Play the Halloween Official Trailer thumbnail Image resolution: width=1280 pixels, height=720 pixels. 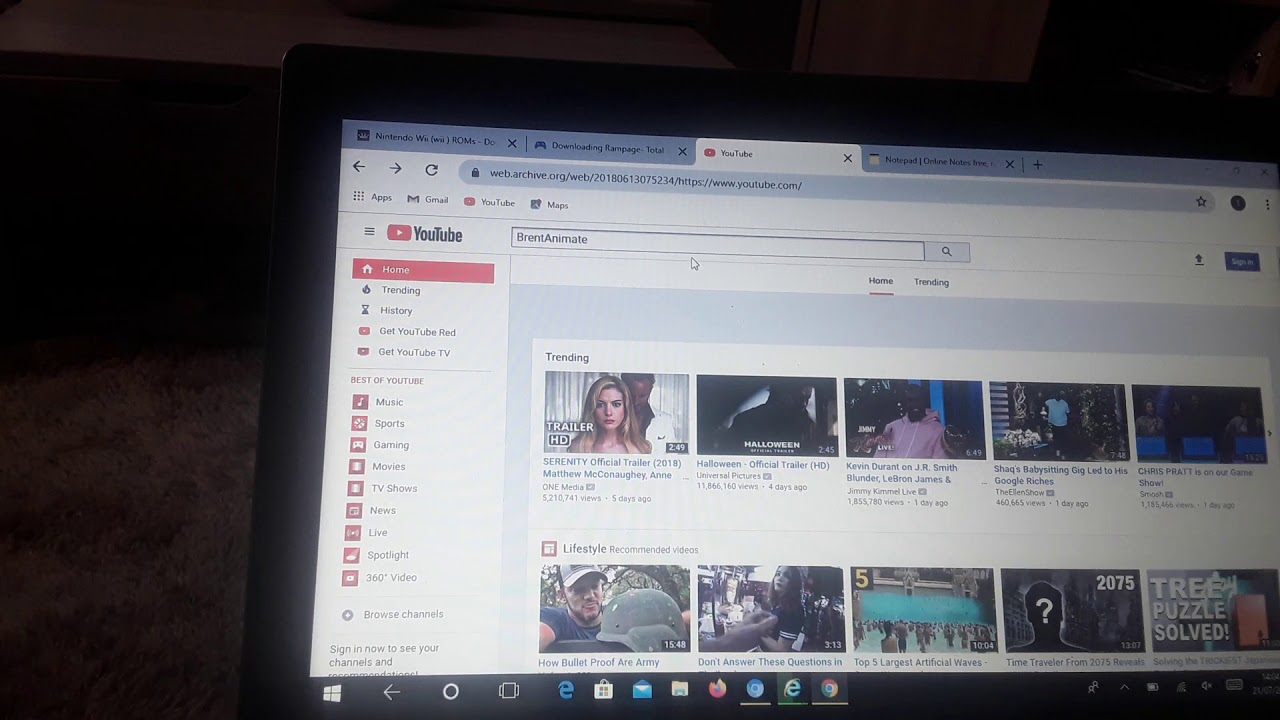767,415
